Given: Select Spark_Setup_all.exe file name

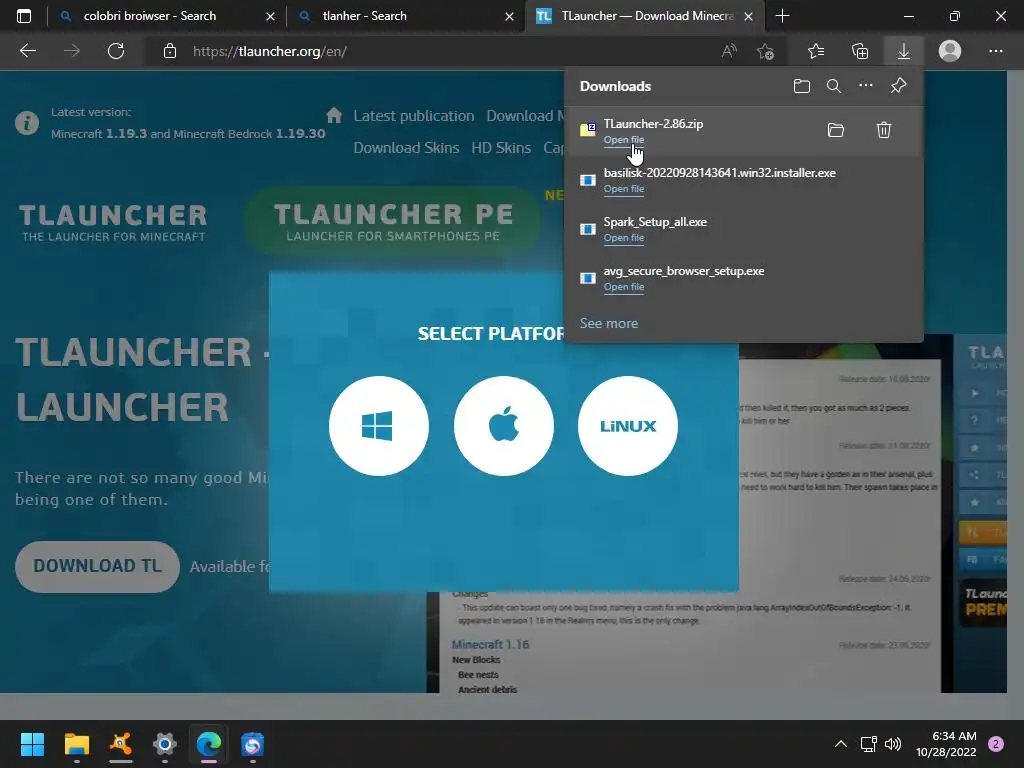Looking at the screenshot, I should [655, 222].
